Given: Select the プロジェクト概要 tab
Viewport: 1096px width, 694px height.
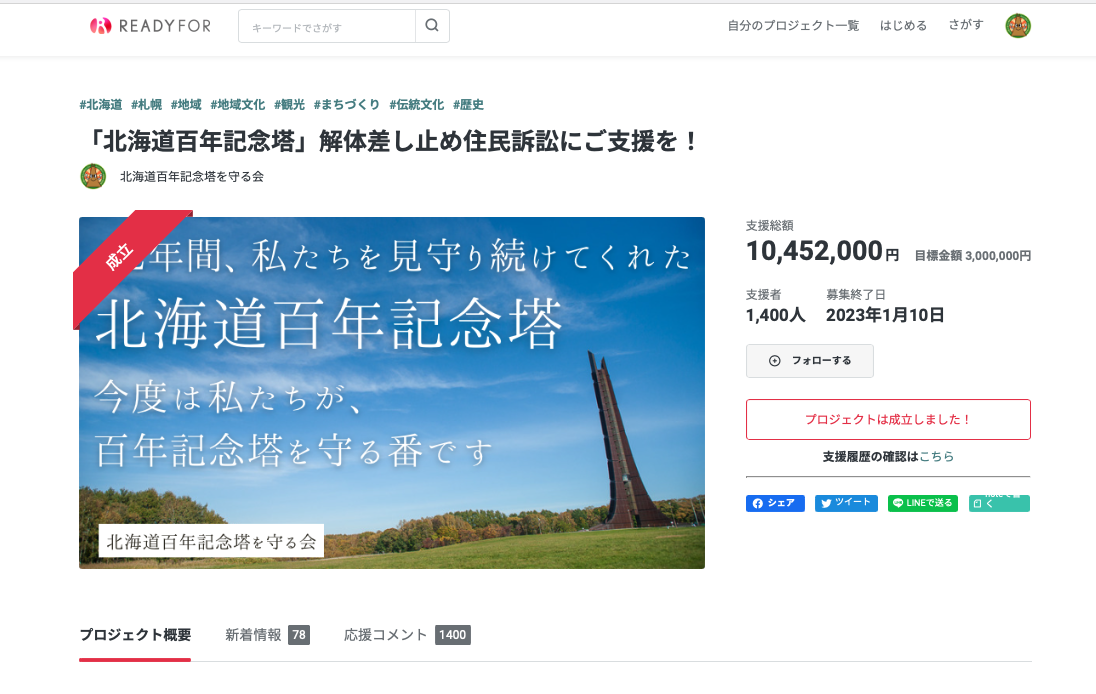Looking at the screenshot, I should point(135,635).
